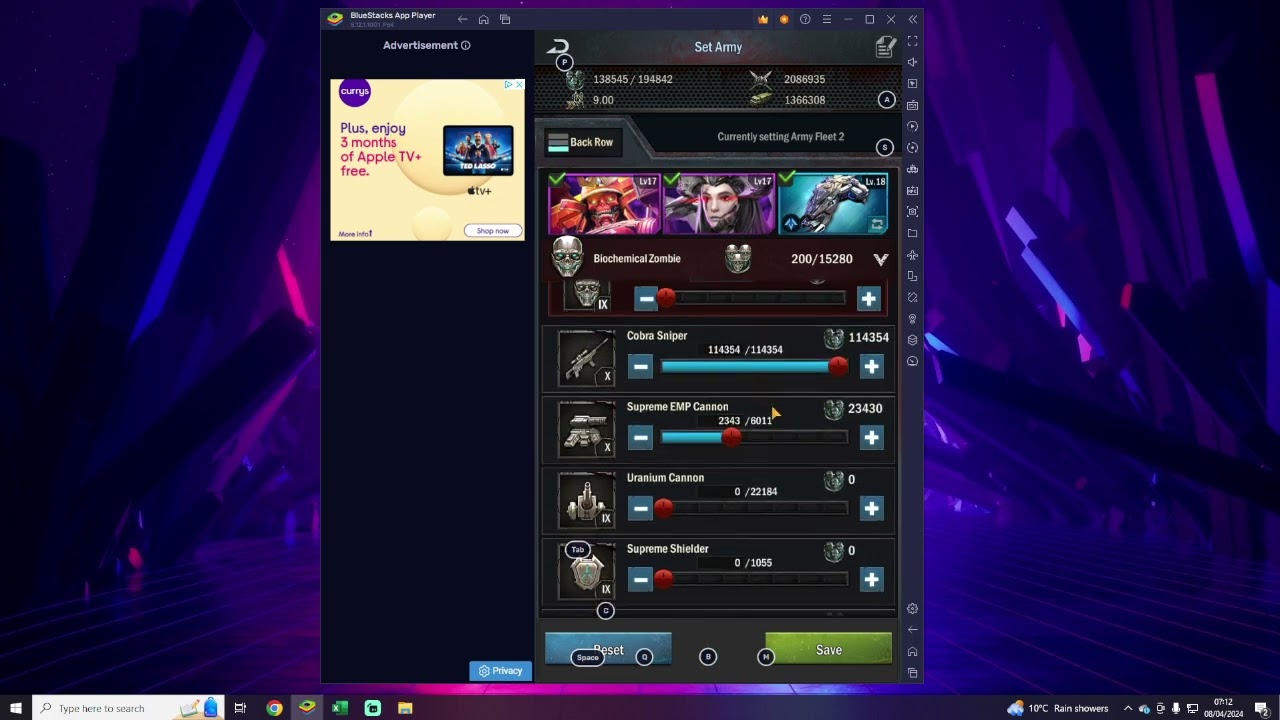1280x720 pixels.
Task: Click plus for Supreme EMP Cannon
Action: 871,438
